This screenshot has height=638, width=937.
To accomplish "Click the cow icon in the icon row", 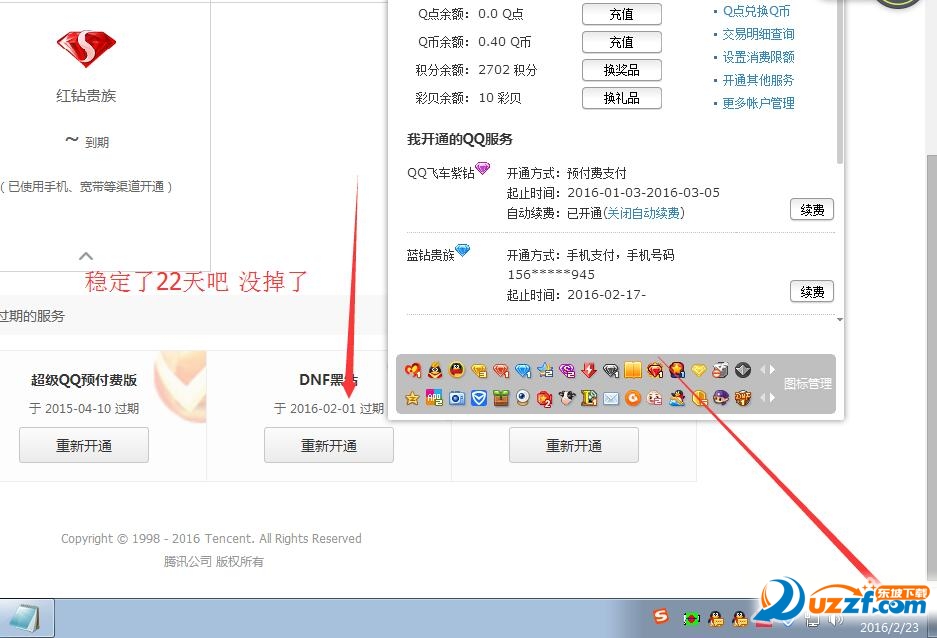I will click(568, 398).
